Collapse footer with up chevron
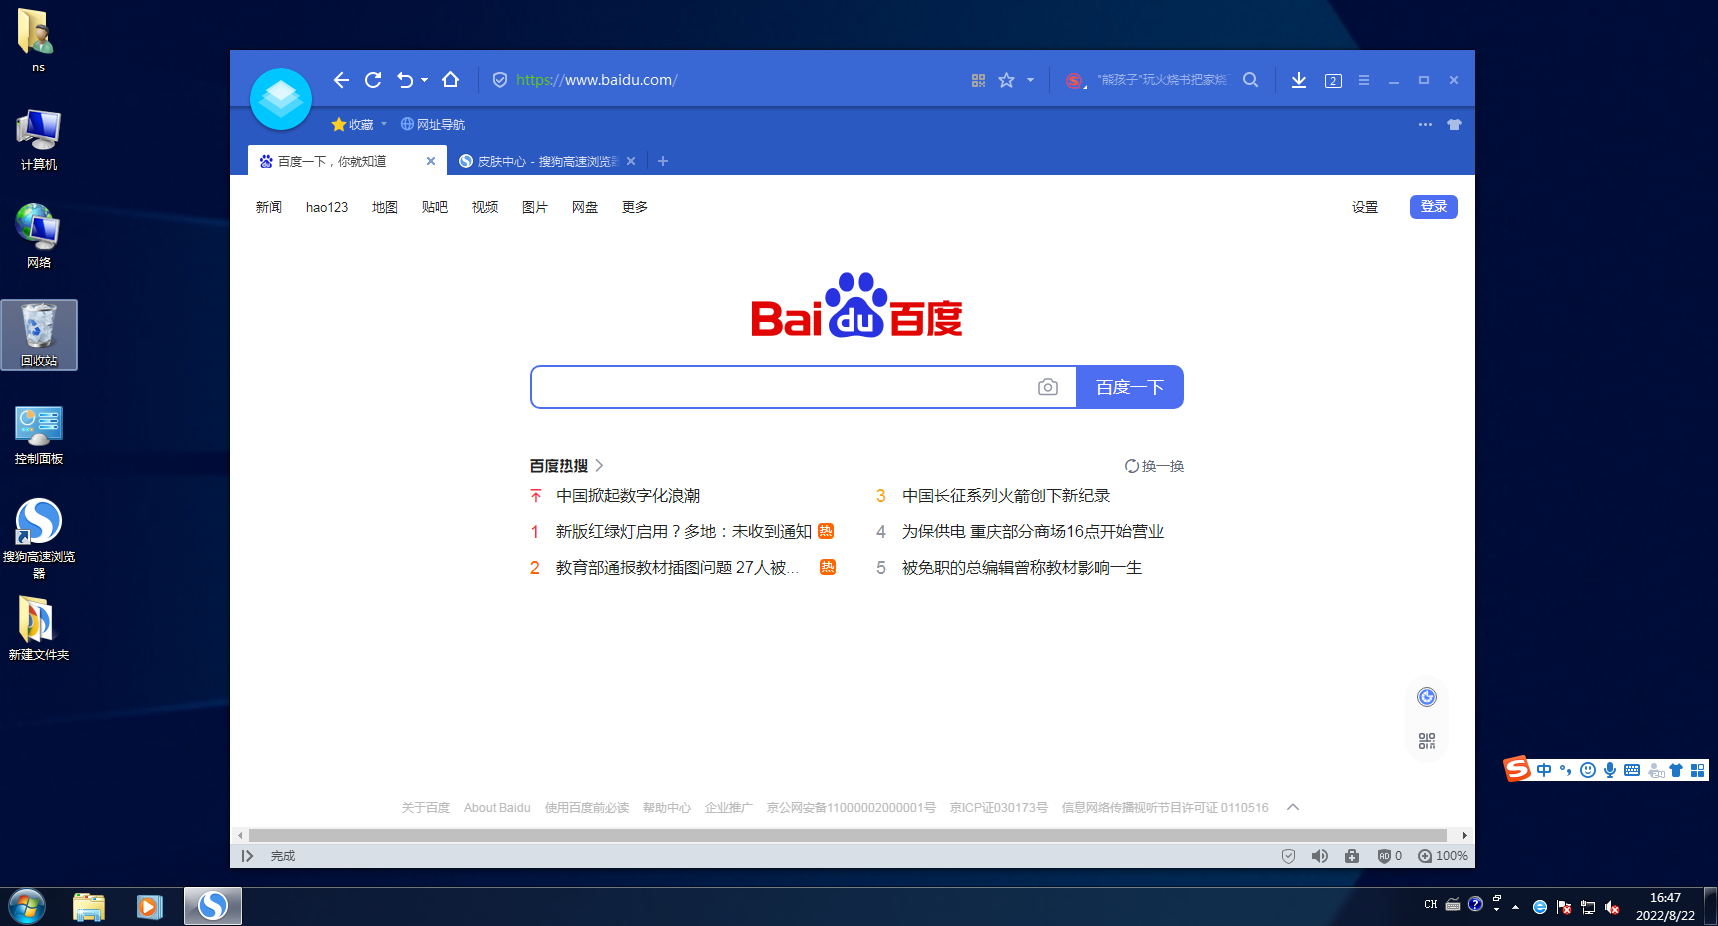 1293,807
